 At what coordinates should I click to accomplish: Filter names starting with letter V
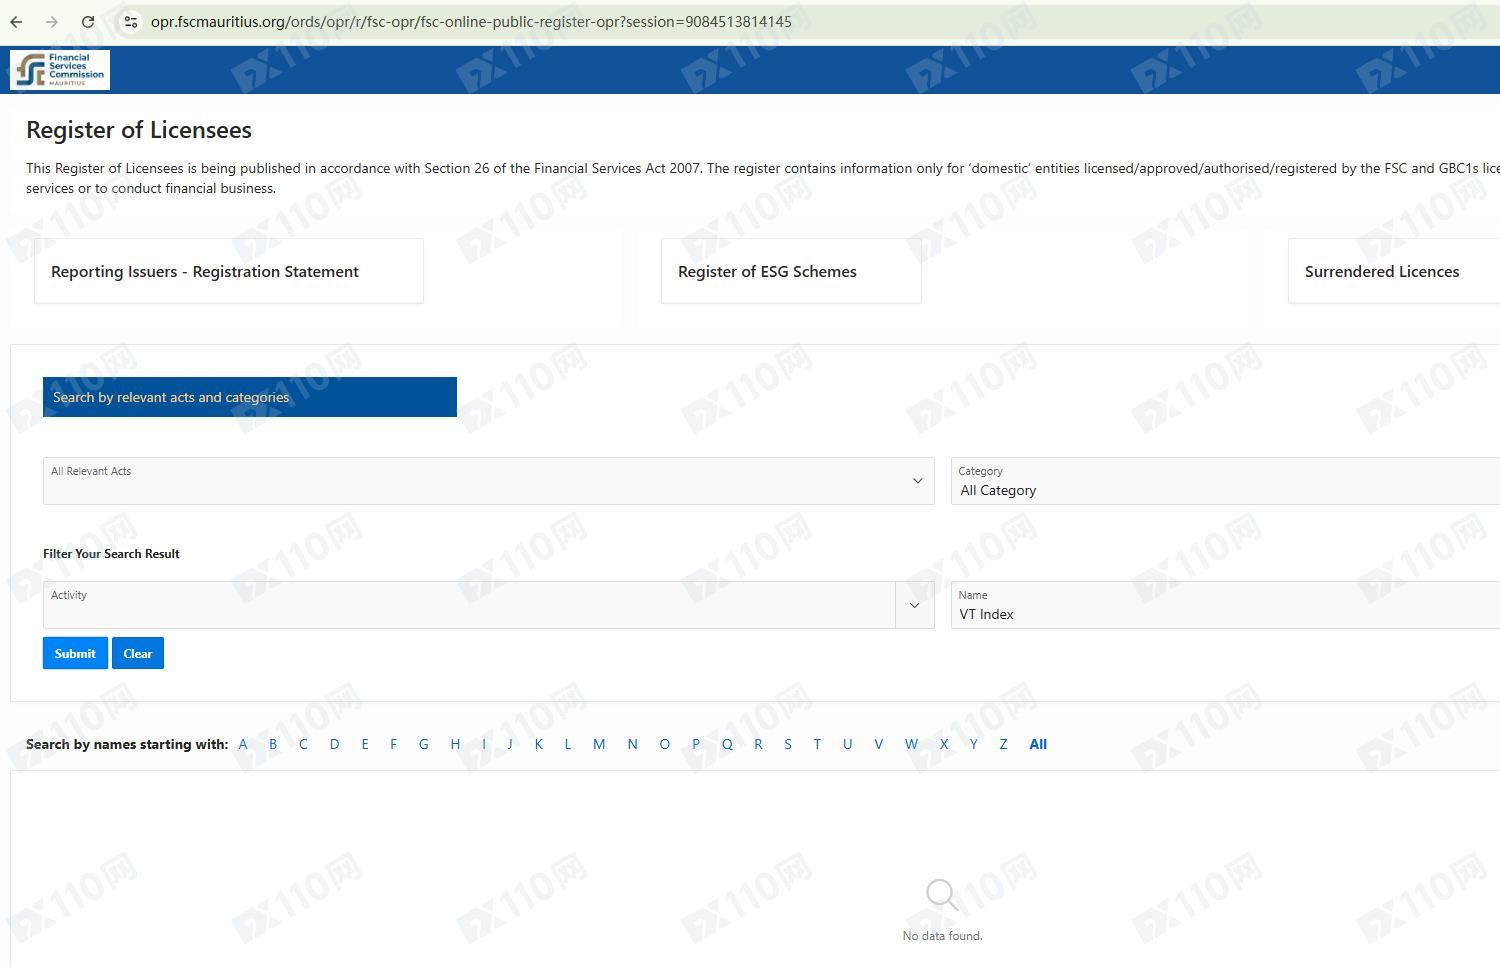[878, 744]
